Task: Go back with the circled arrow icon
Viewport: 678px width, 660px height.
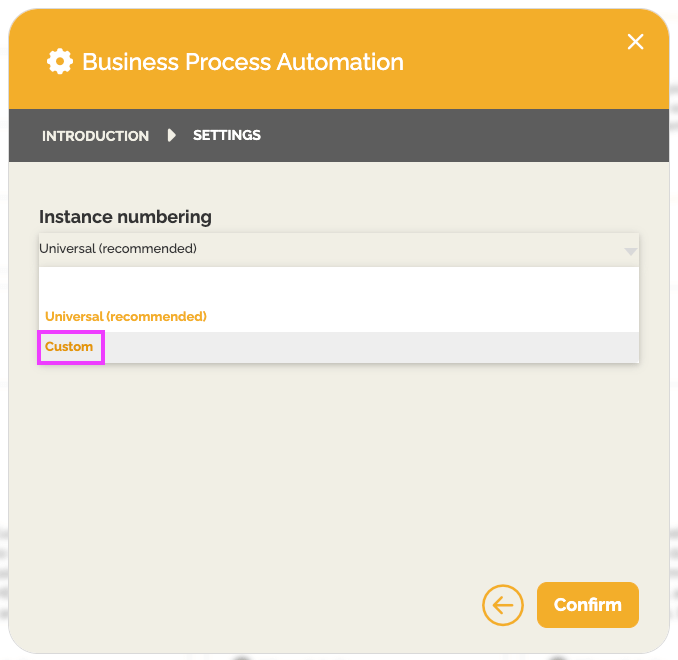Action: point(502,605)
